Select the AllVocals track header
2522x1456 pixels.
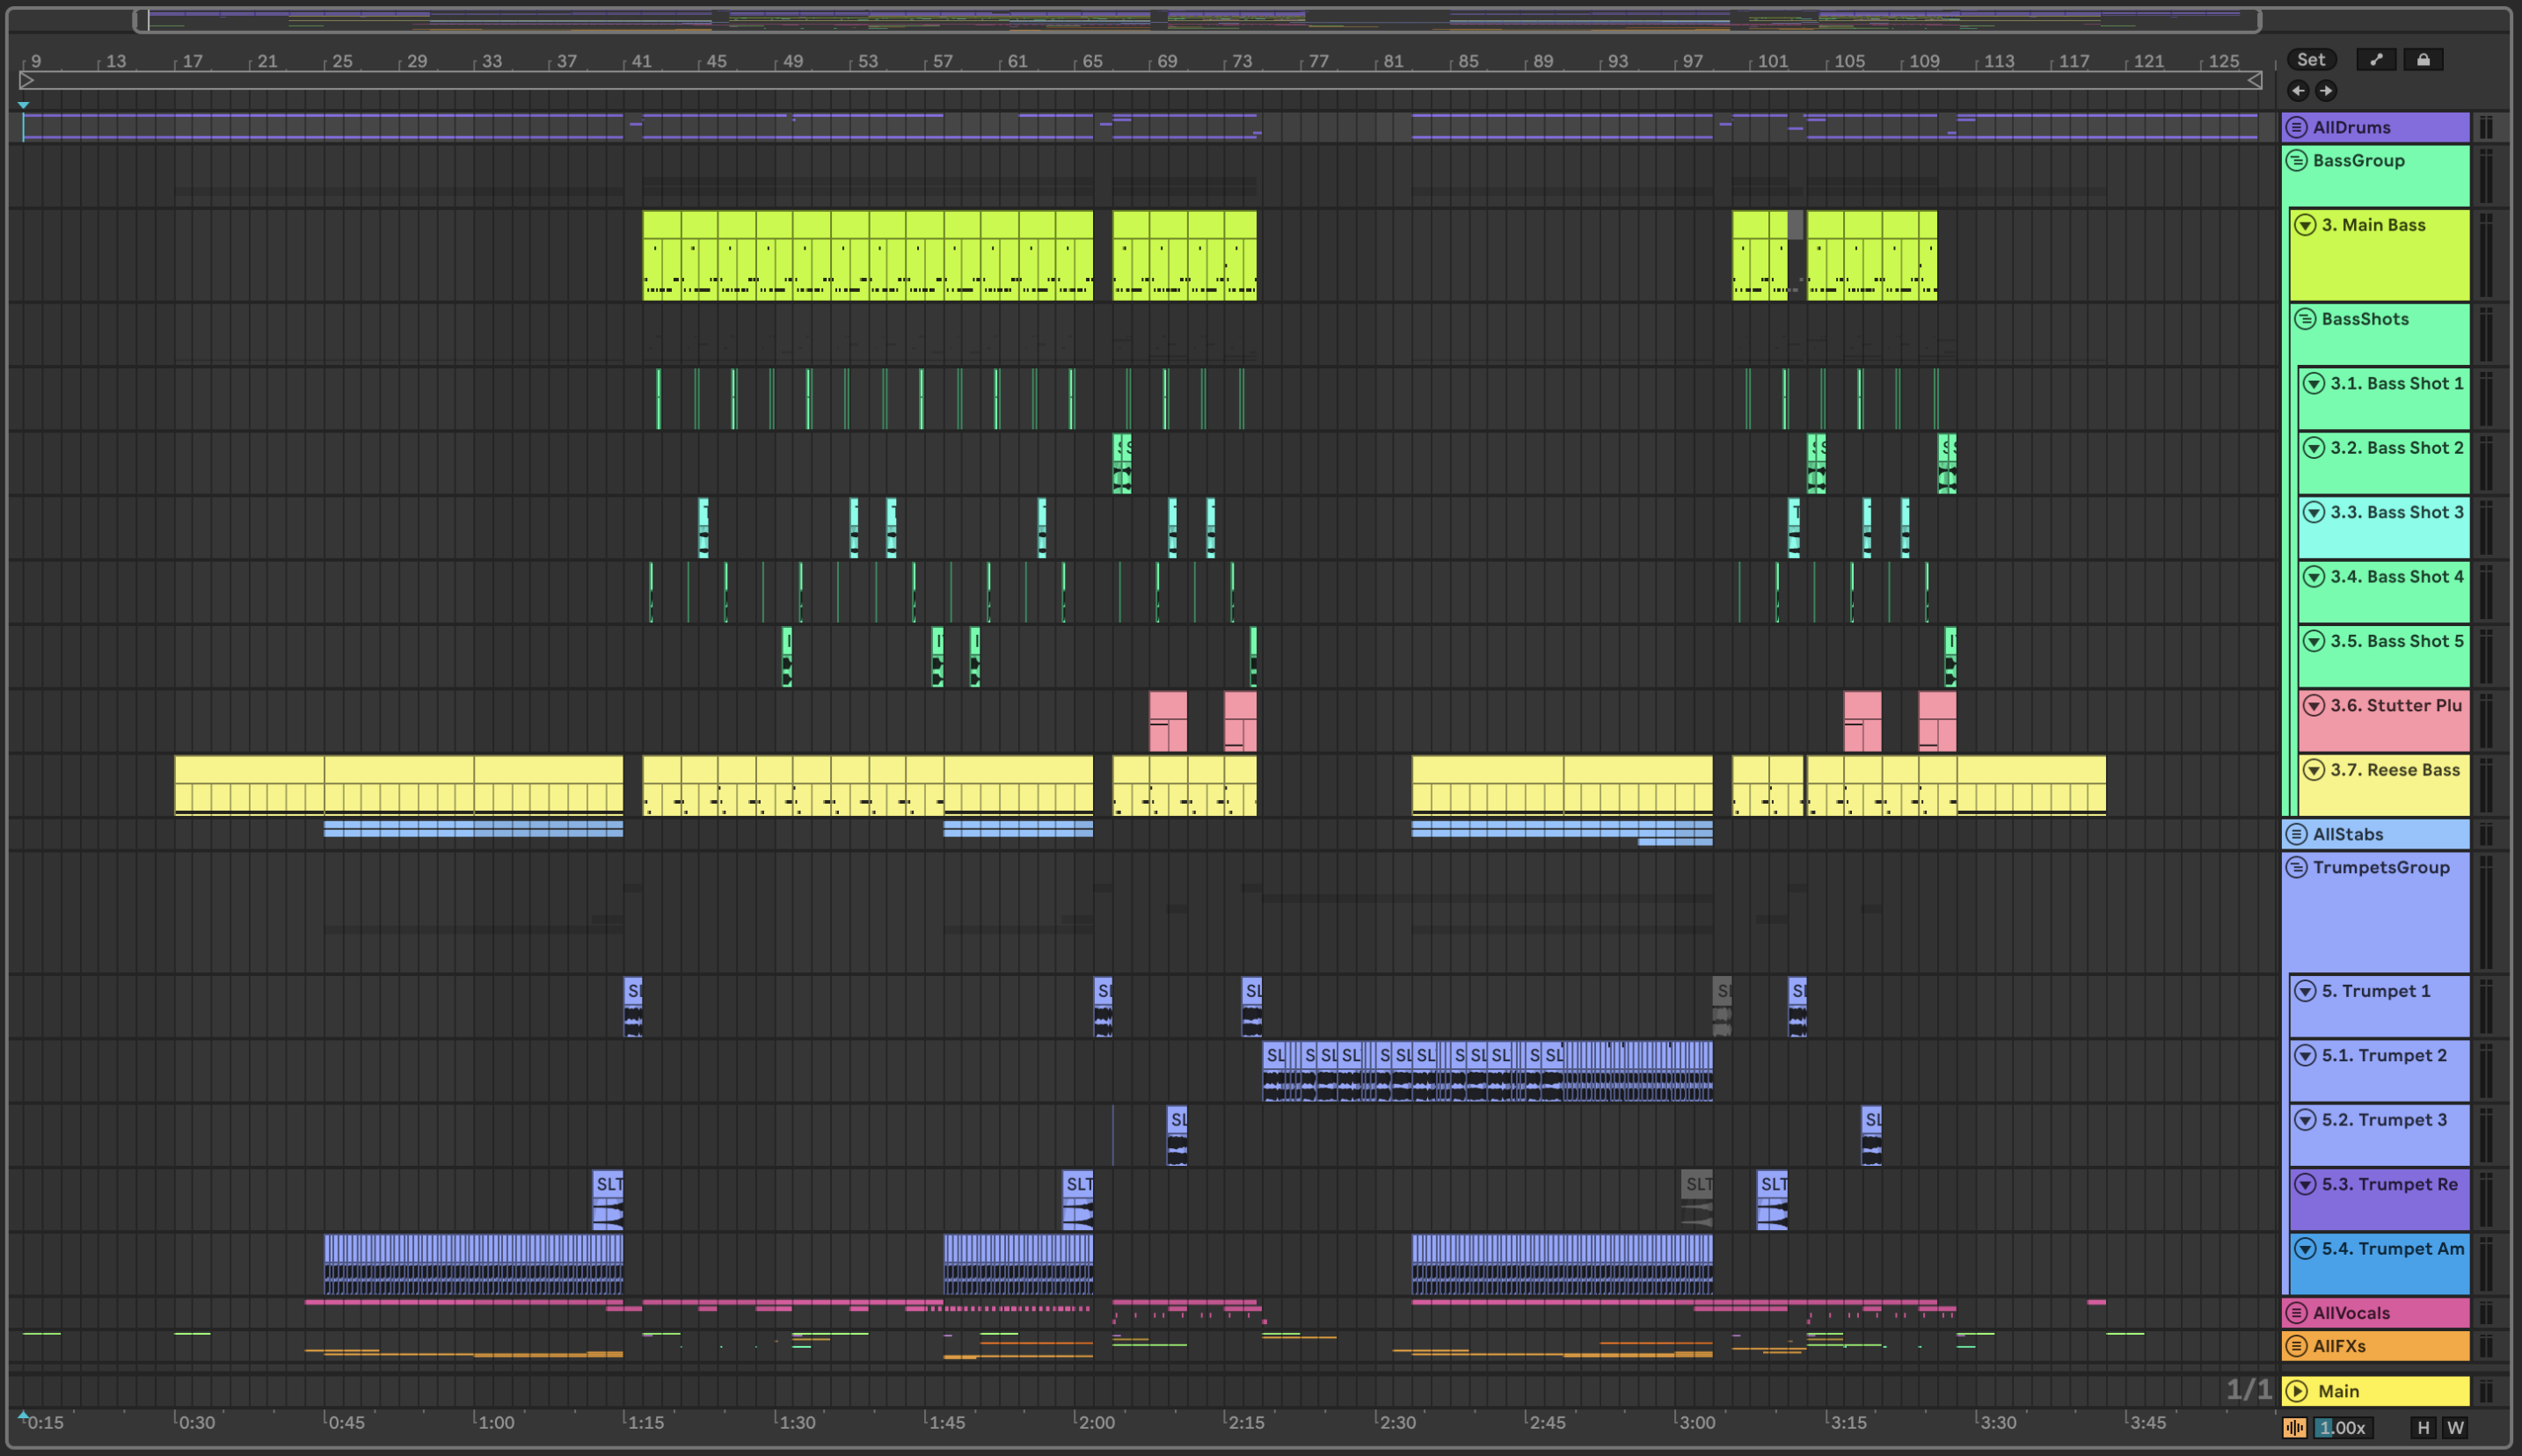click(x=2390, y=1313)
